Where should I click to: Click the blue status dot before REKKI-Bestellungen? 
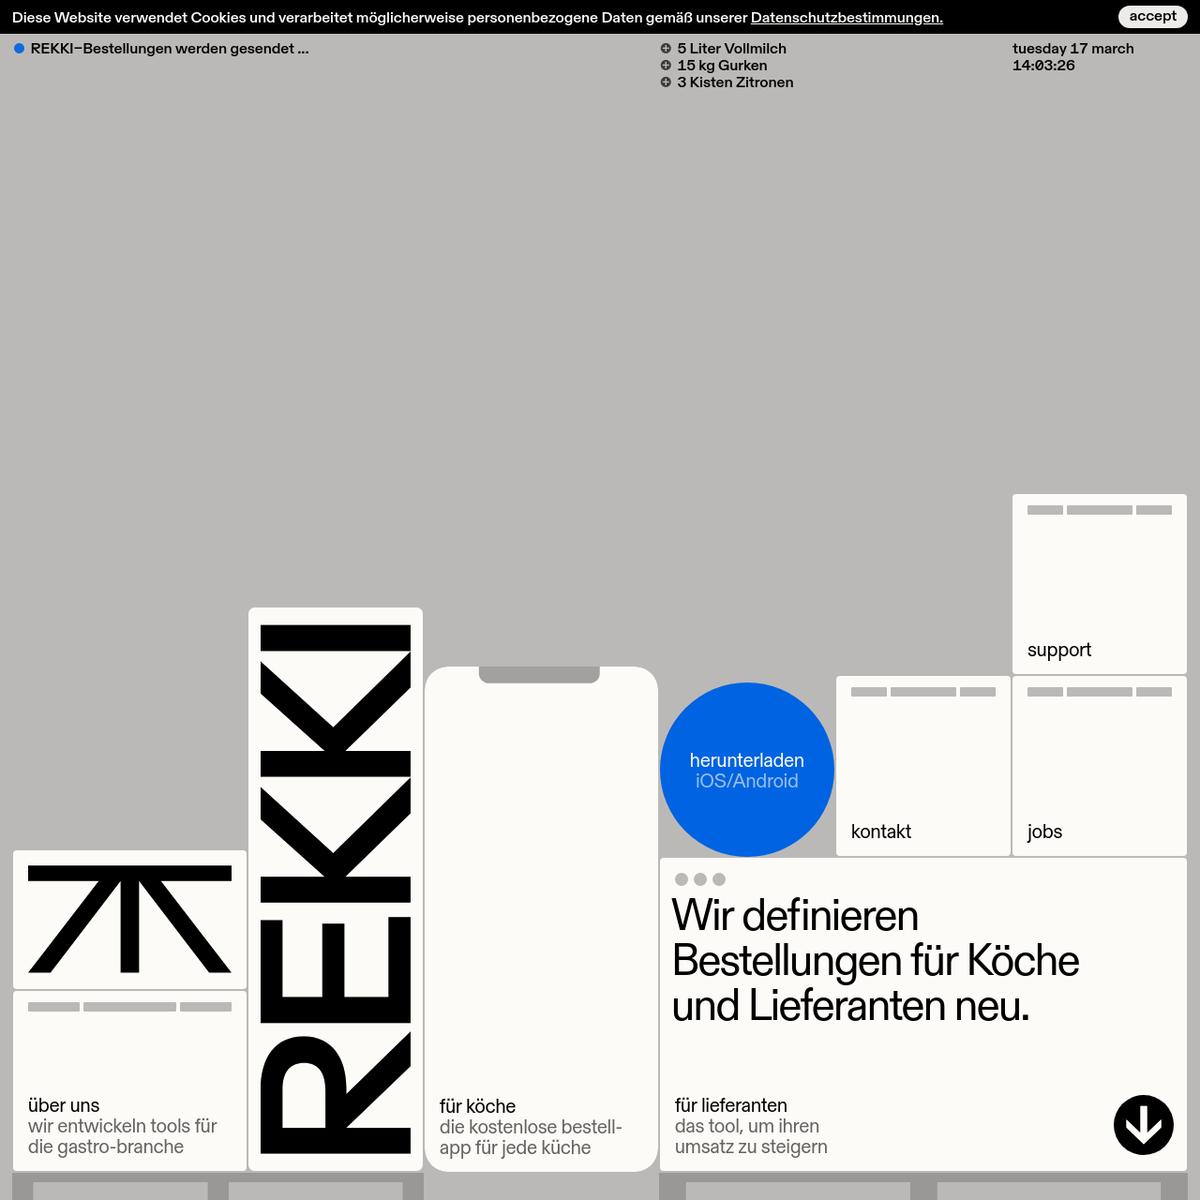tap(19, 48)
